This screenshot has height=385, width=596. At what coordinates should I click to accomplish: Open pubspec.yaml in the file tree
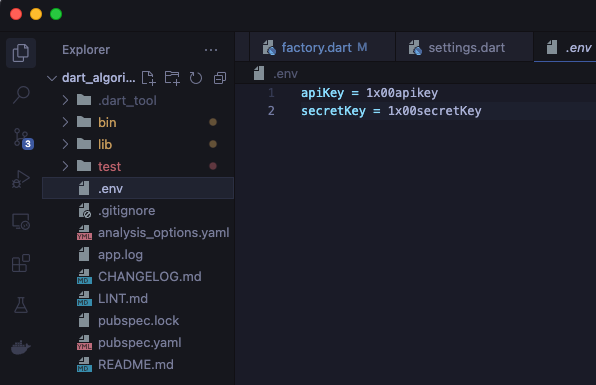138,343
